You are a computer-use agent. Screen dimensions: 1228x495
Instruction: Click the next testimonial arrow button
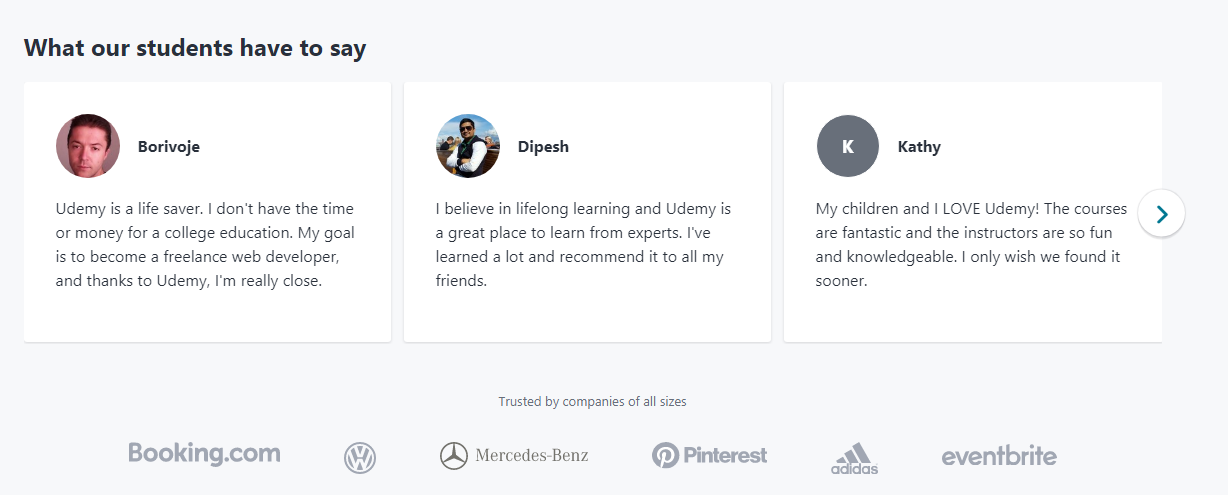click(x=1161, y=214)
